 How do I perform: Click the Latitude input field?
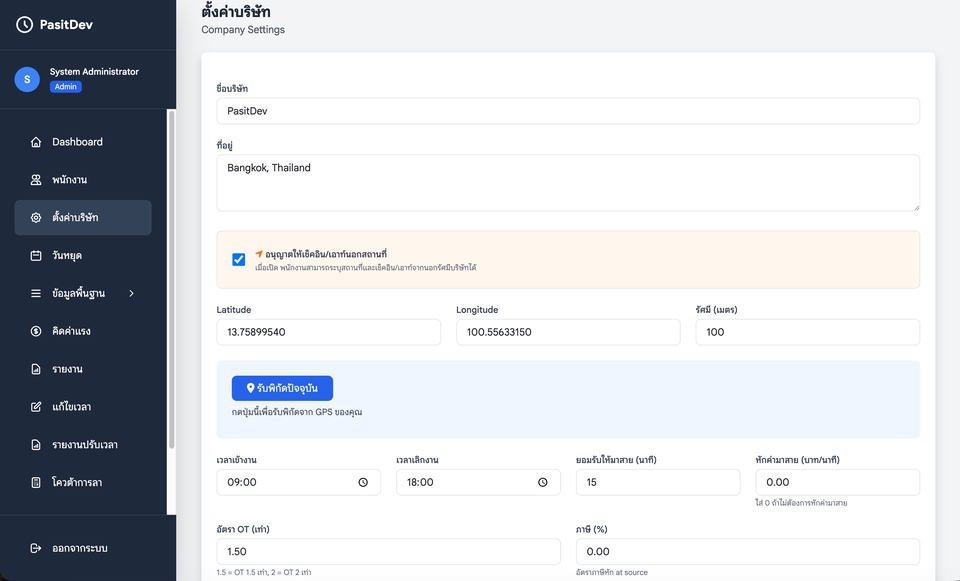[x=328, y=332]
